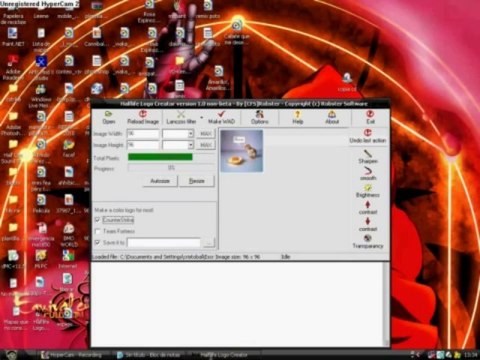Toggle the Save it to checkbox
Image resolution: width=480 pixels, height=360 pixels.
[97, 242]
